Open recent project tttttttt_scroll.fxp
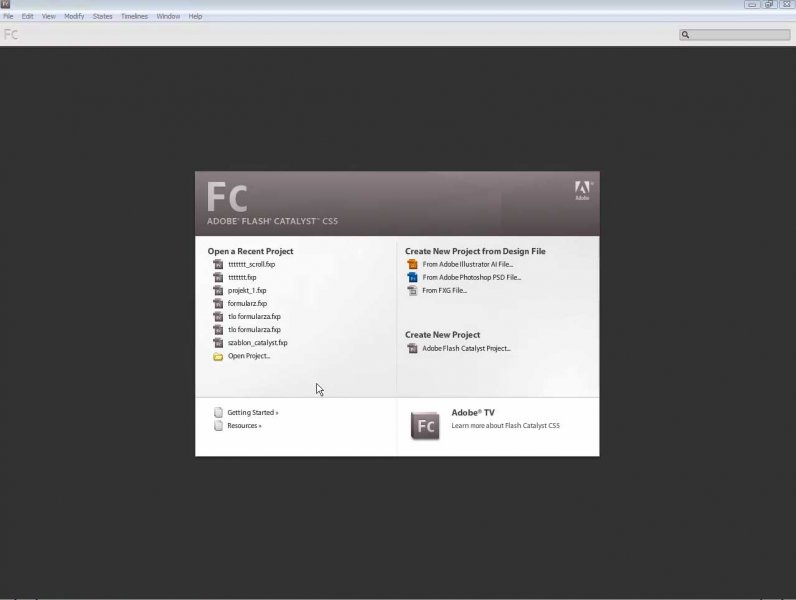Viewport: 796px width, 600px height. tap(251, 265)
